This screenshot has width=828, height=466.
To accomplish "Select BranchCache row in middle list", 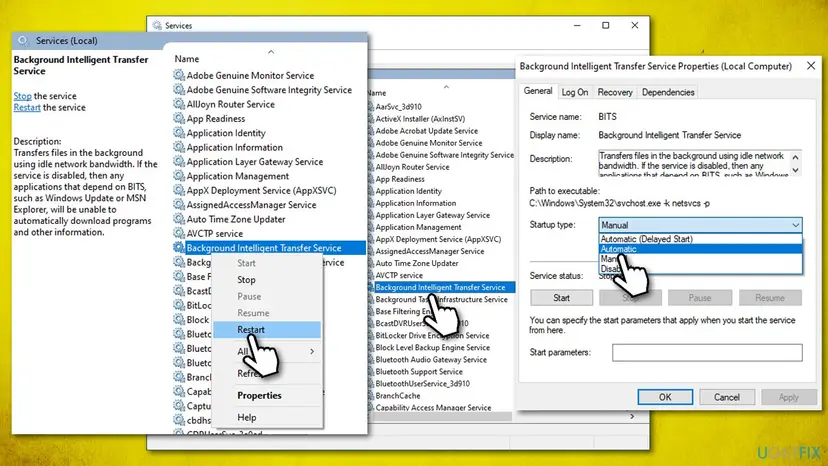I will click(x=398, y=396).
